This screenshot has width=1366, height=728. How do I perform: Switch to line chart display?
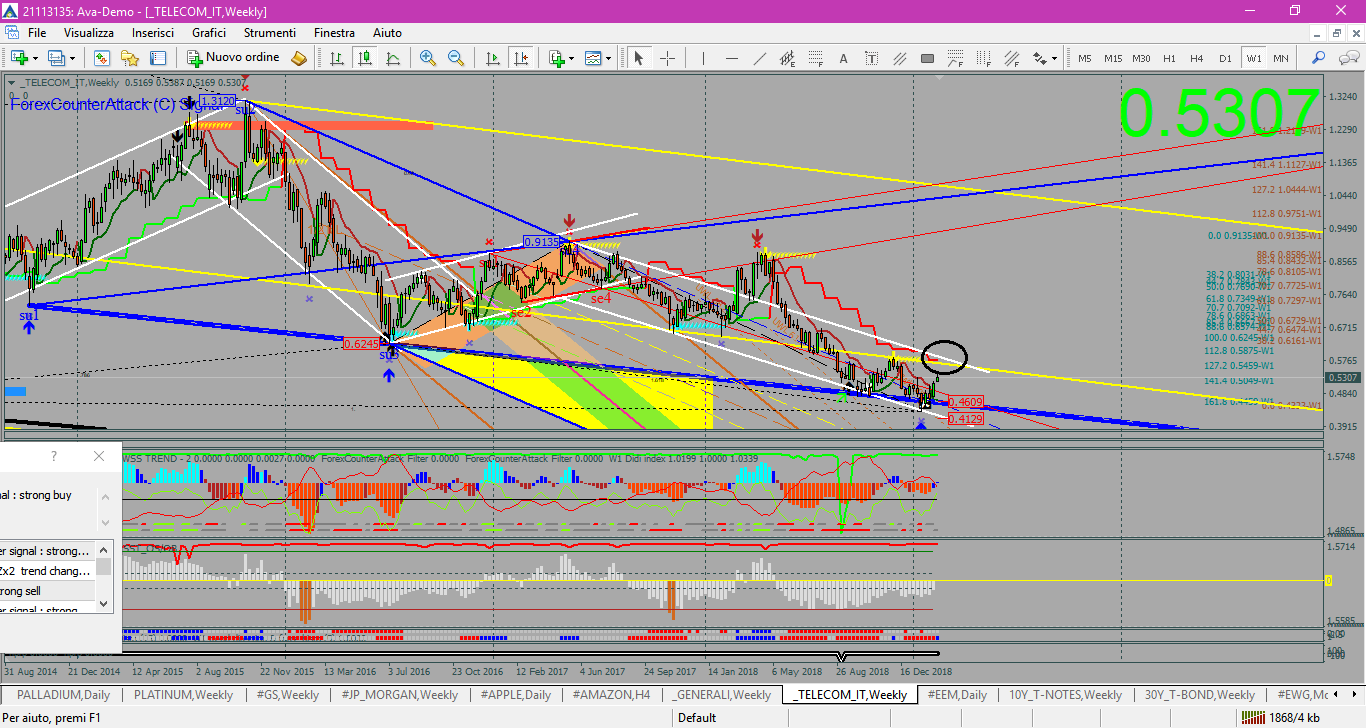[392, 58]
